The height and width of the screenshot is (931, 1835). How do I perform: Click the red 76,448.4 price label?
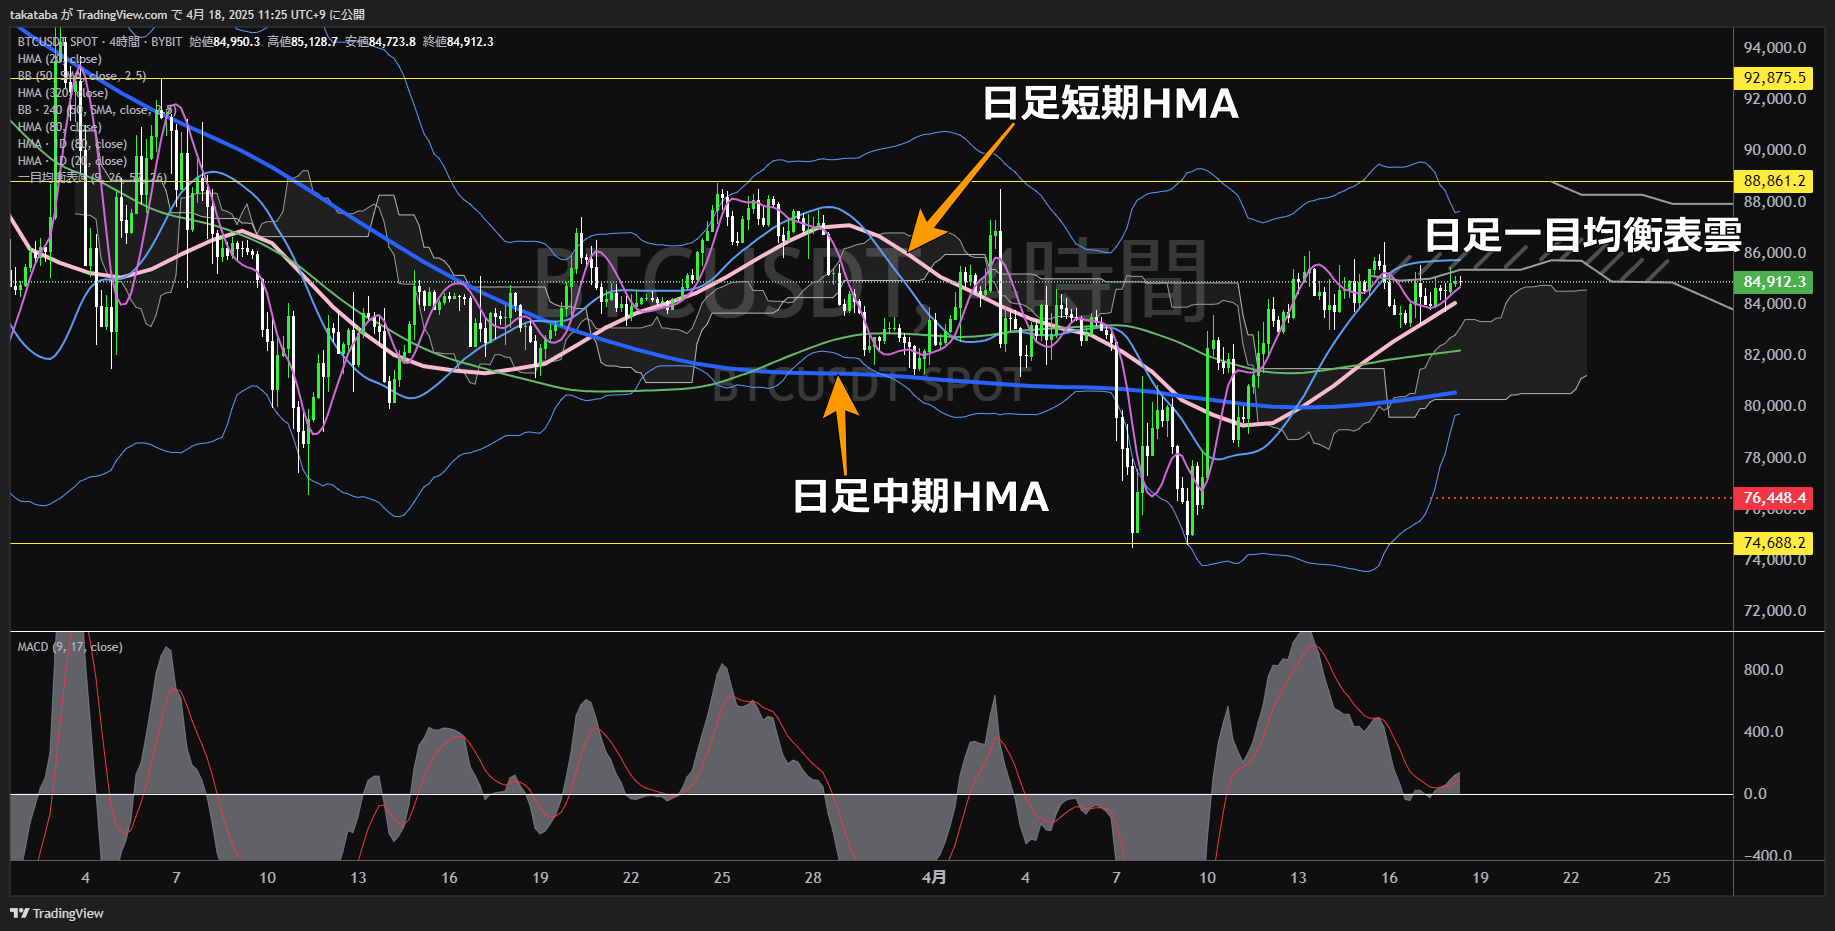click(1773, 498)
